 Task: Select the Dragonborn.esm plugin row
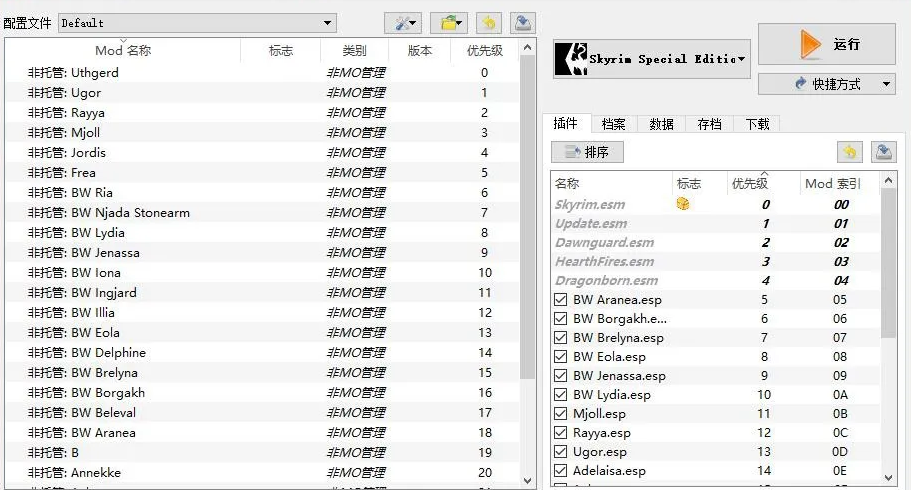coord(716,280)
